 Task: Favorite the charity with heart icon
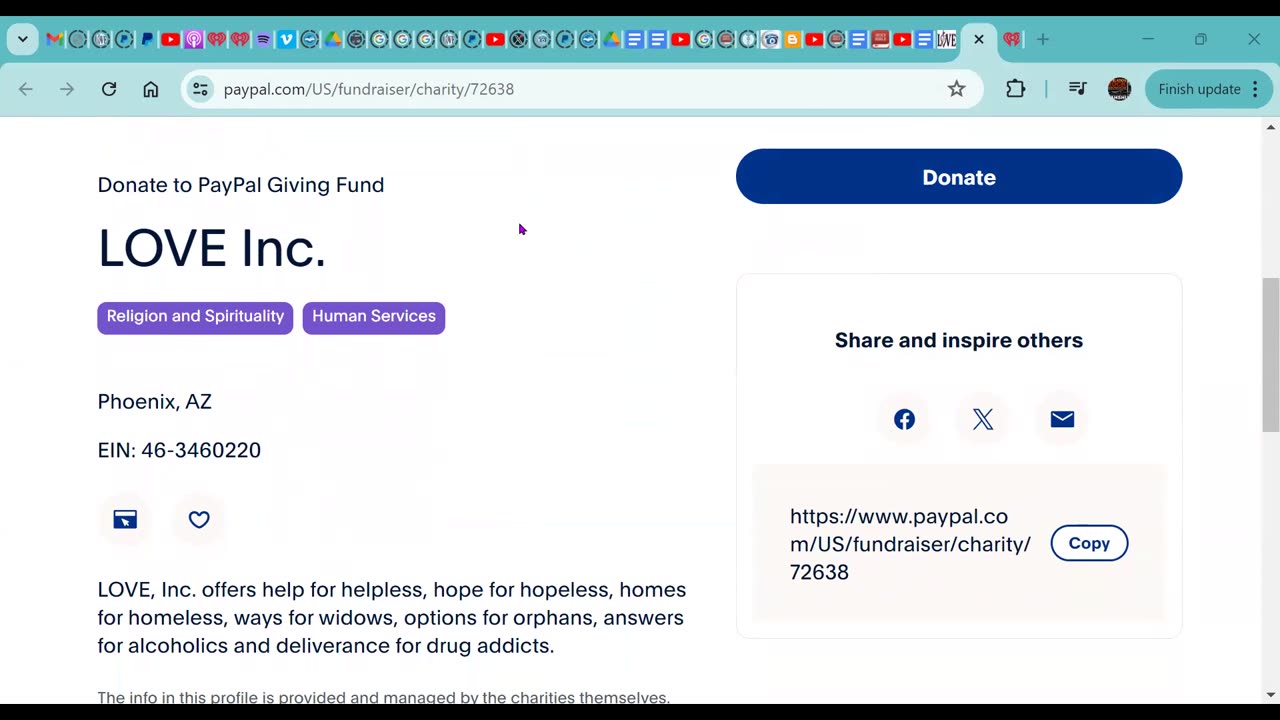[x=199, y=519]
